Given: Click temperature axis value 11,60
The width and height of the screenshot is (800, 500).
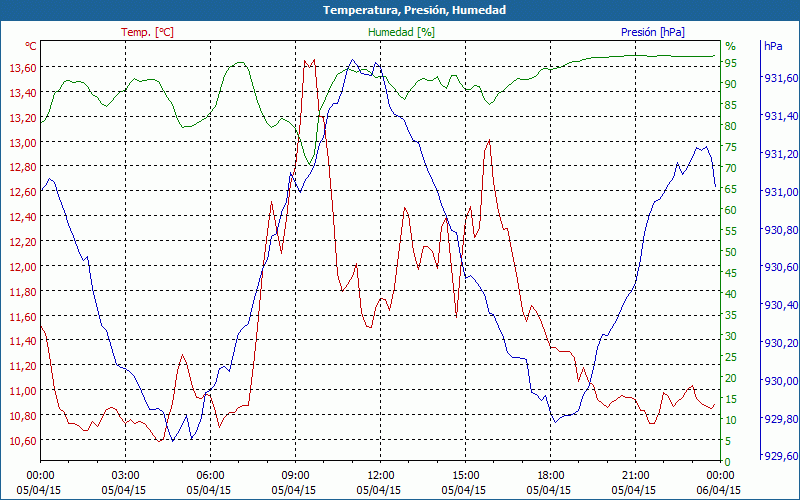Looking at the screenshot, I should pos(23,316).
